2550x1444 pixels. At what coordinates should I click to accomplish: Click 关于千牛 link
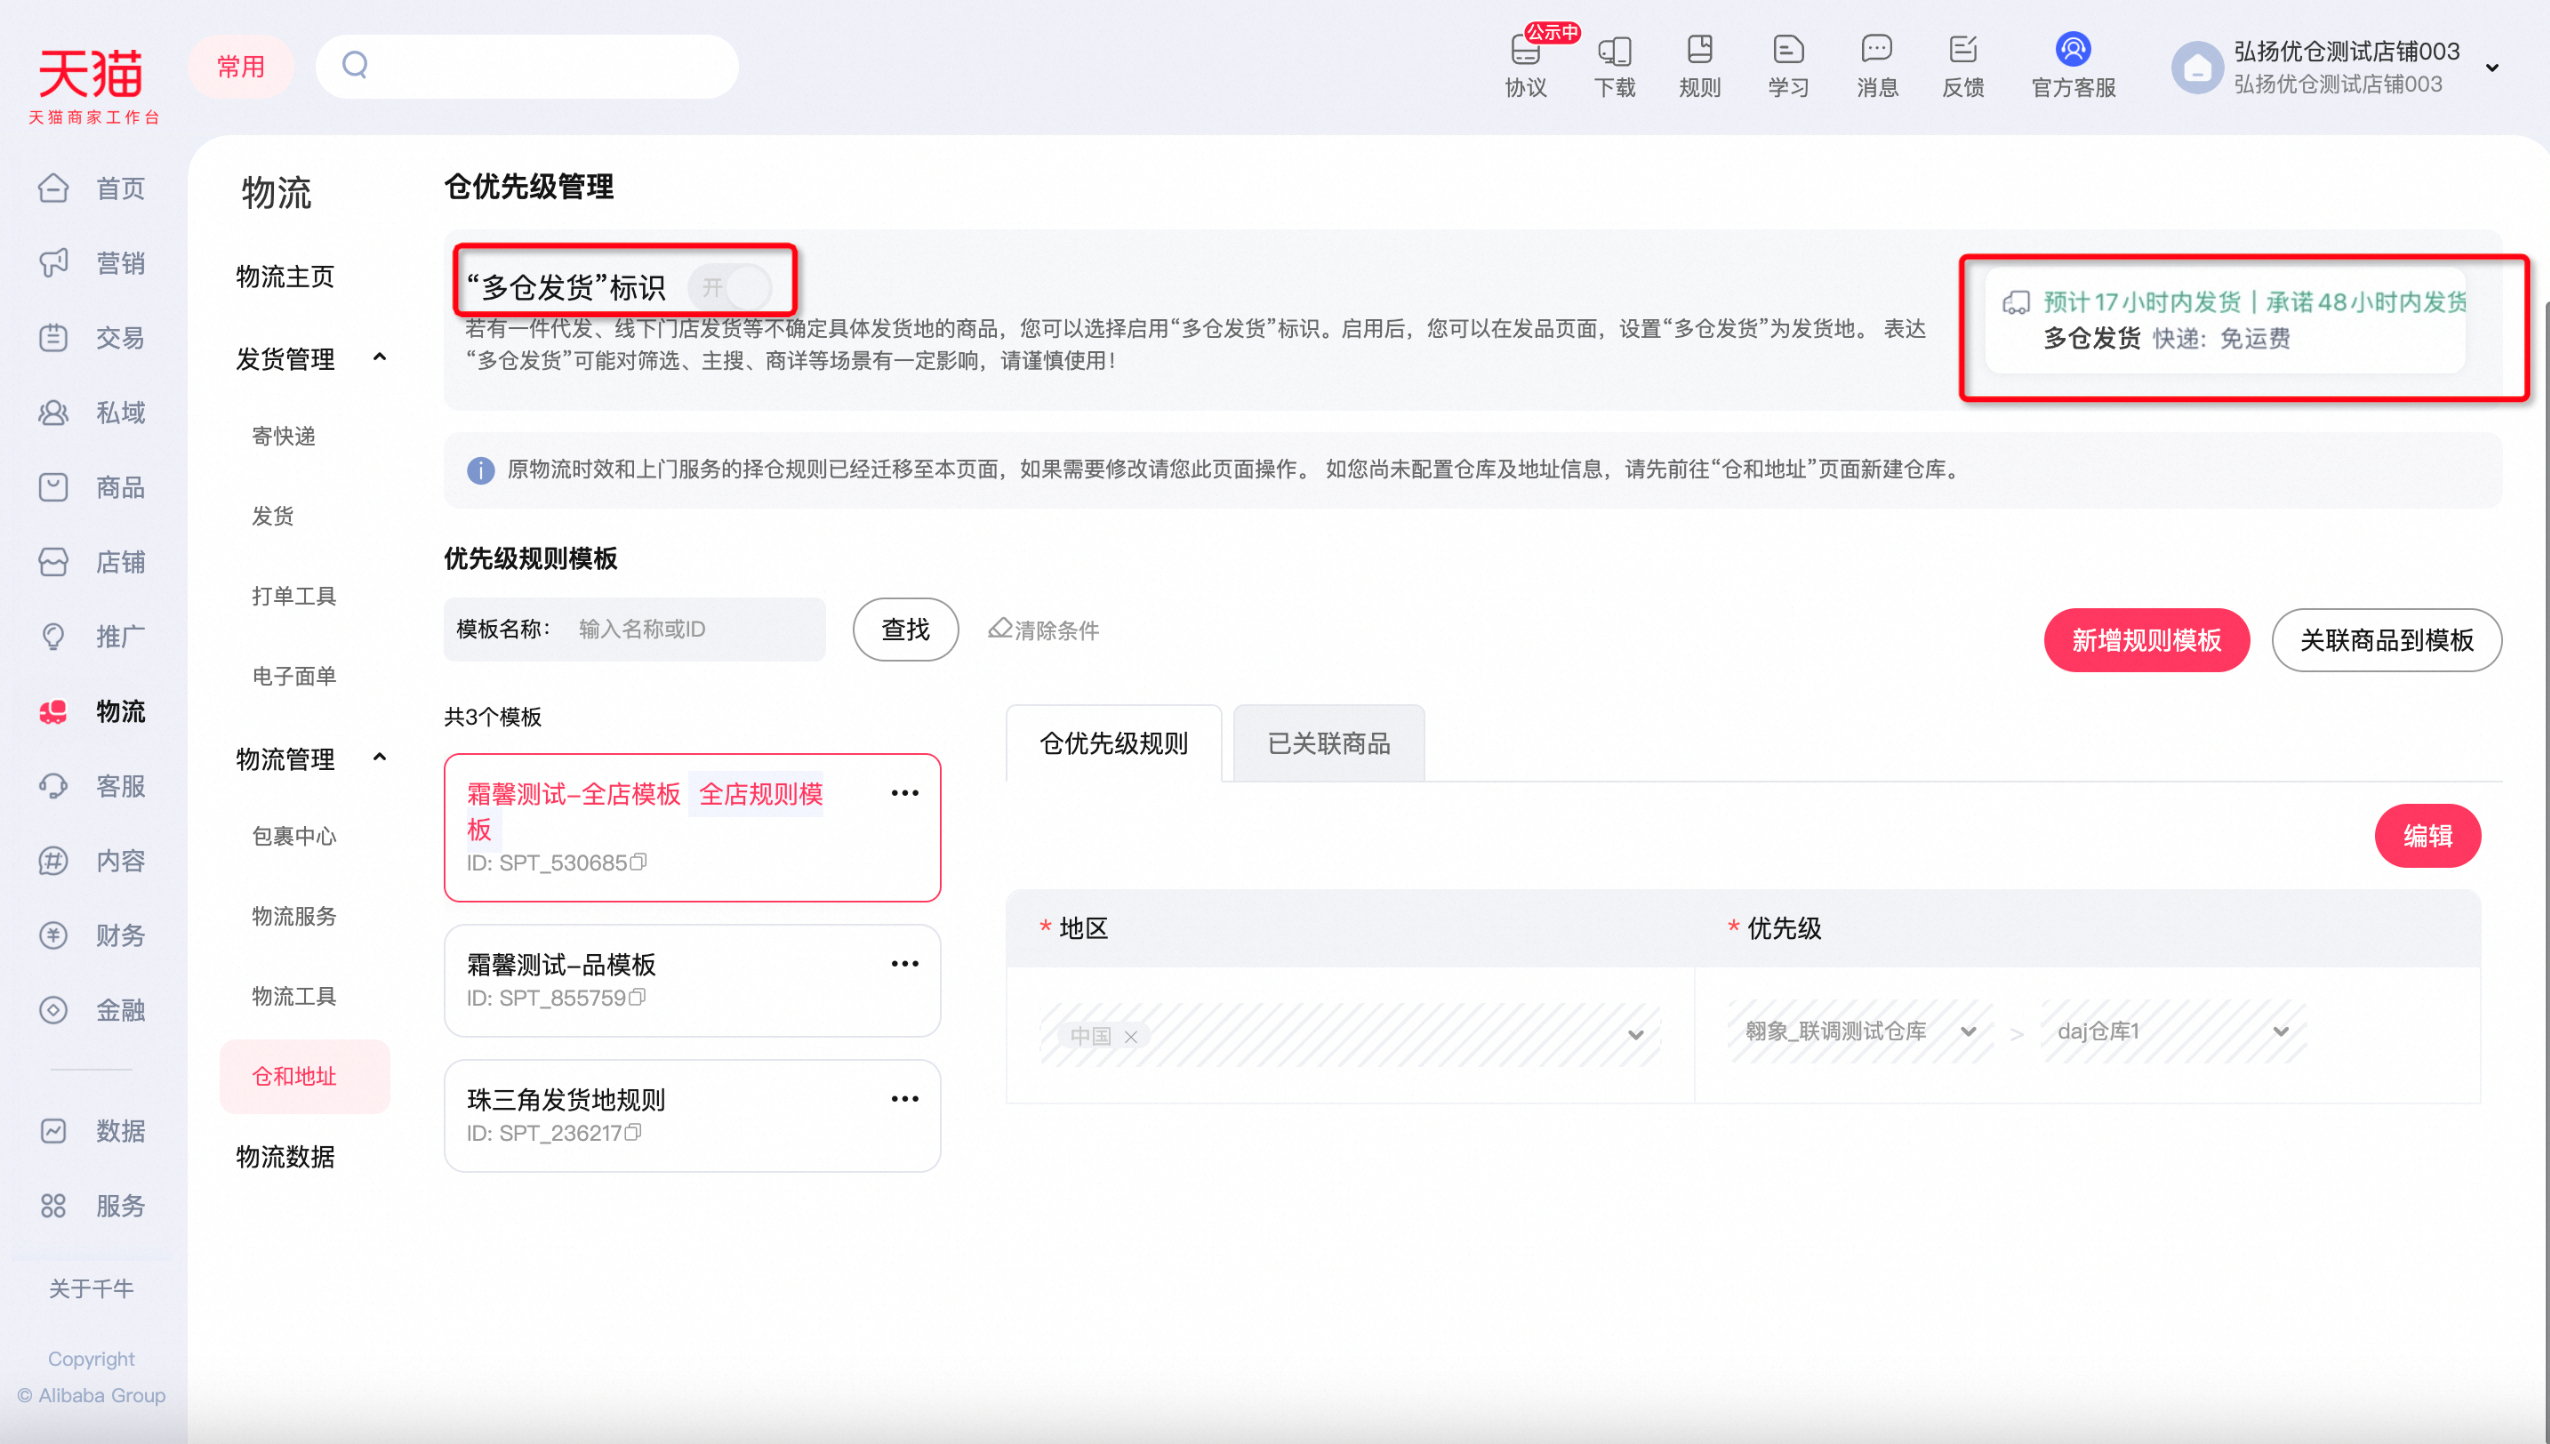pyautogui.click(x=91, y=1288)
